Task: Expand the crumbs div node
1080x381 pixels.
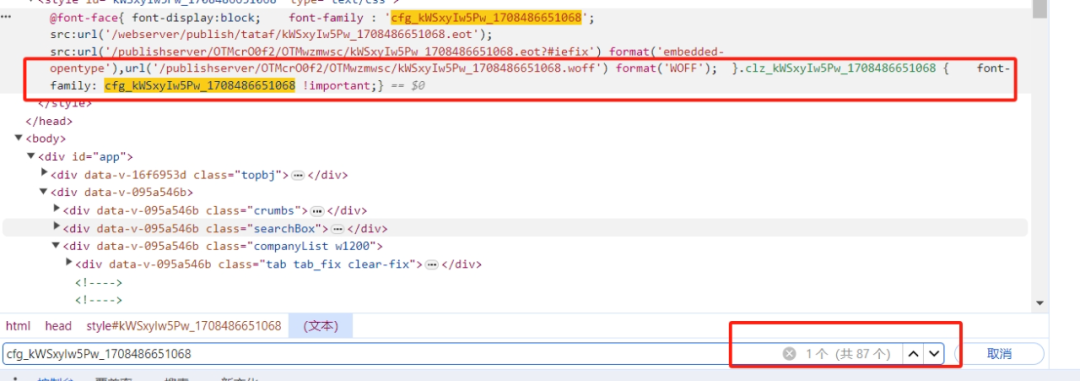Action: 57,209
